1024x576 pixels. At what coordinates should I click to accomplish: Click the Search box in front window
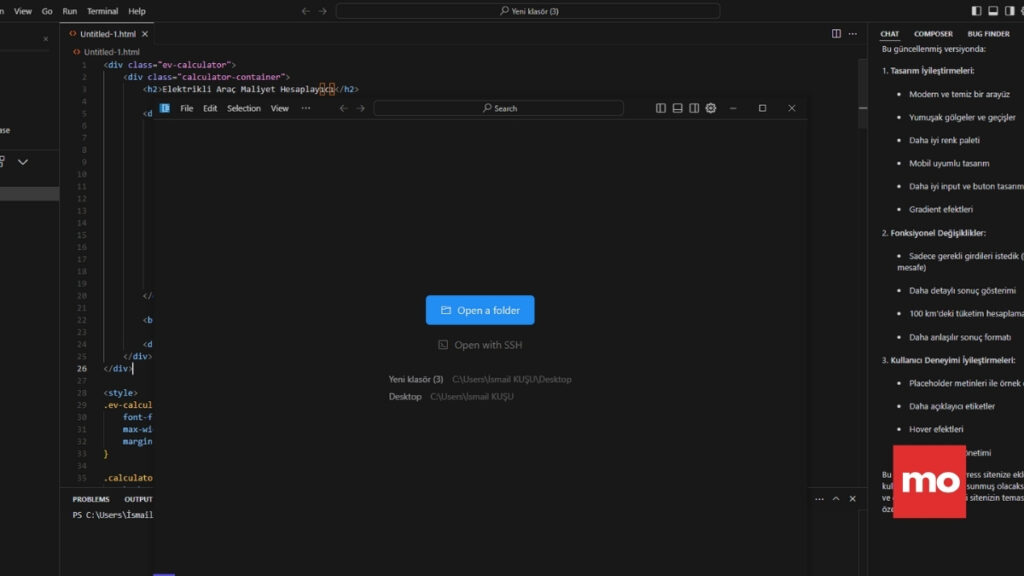[498, 108]
